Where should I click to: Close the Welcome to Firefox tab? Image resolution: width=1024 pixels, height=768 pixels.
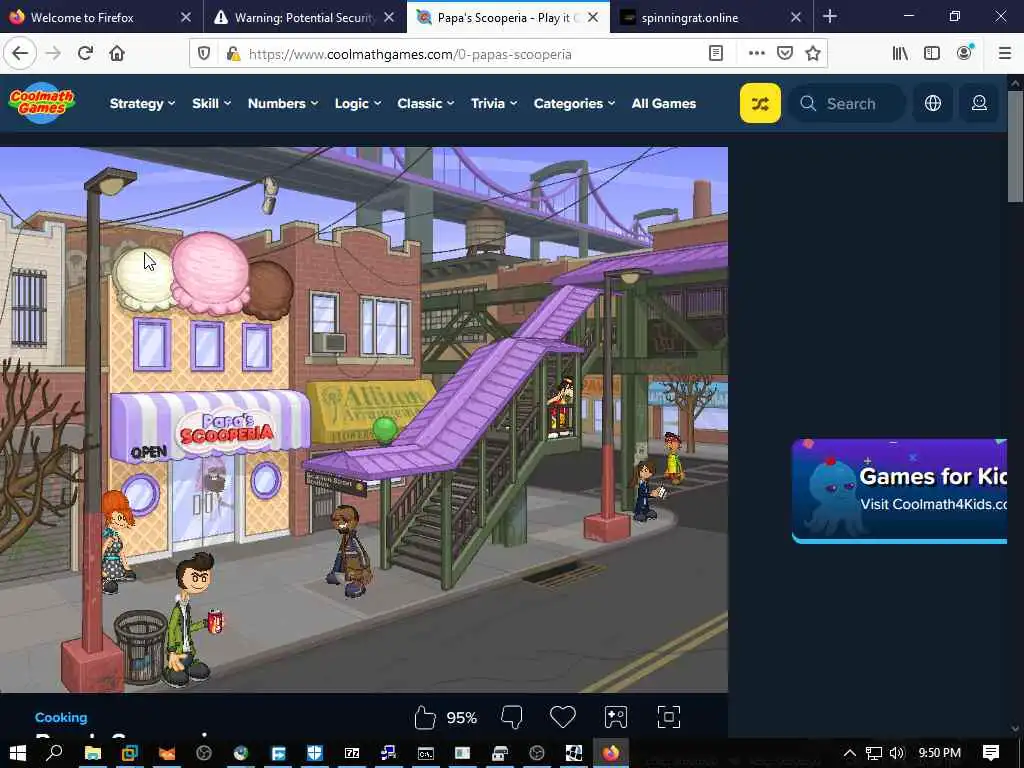[185, 18]
